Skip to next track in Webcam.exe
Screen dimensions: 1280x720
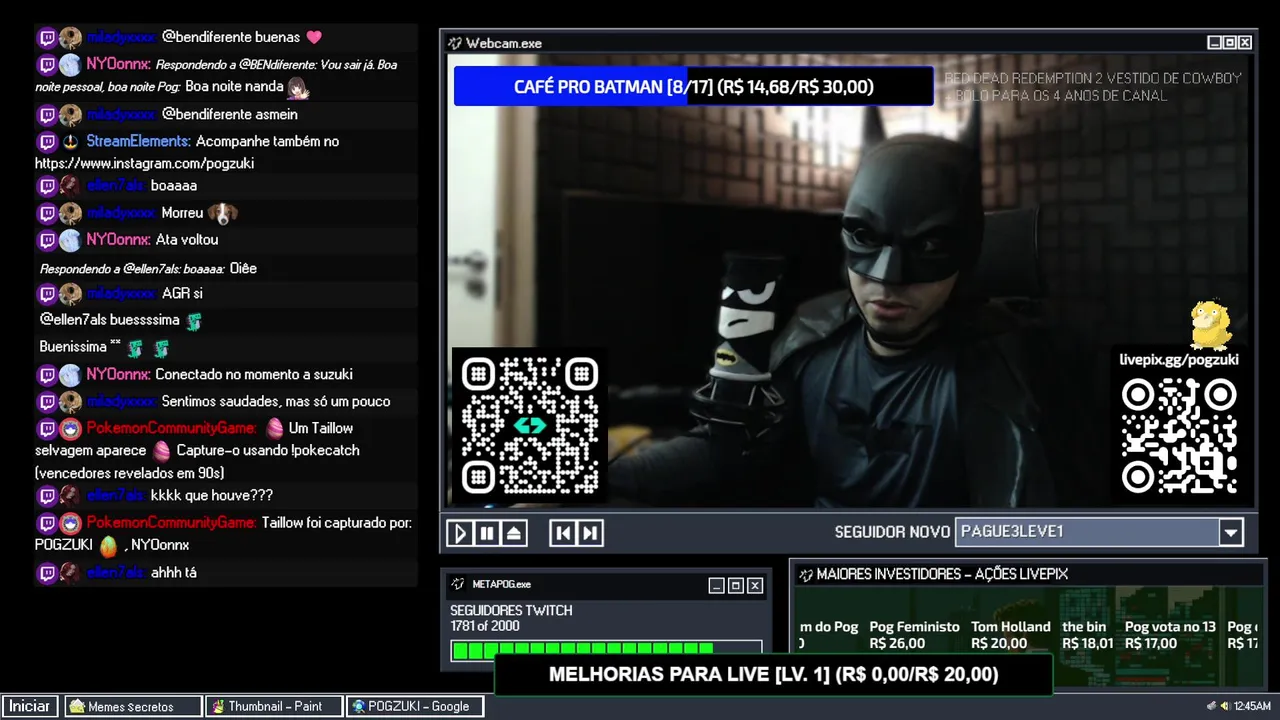pos(590,533)
